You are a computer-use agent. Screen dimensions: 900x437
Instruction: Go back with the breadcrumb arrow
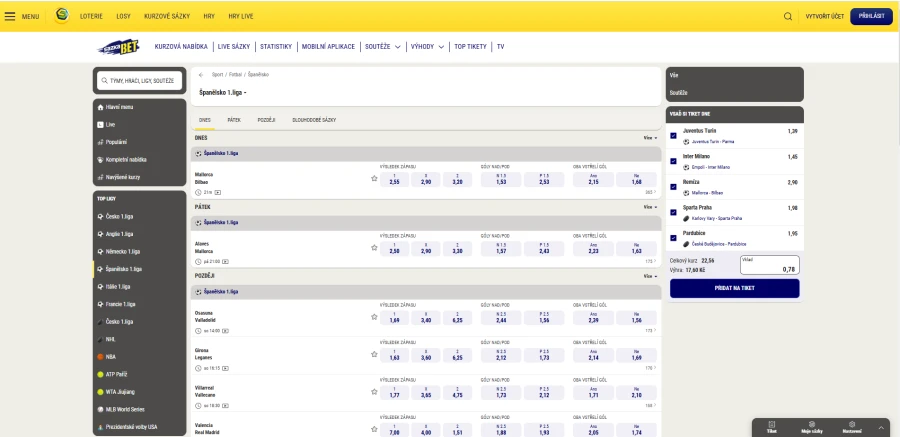click(201, 75)
